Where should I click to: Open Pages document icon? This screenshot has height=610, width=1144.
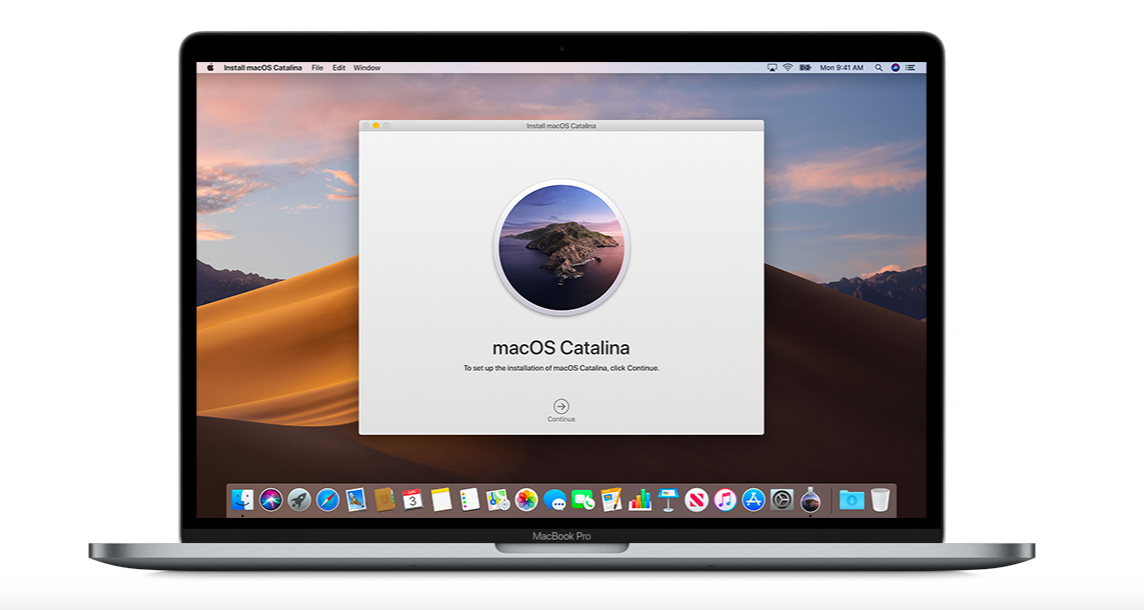pos(611,500)
